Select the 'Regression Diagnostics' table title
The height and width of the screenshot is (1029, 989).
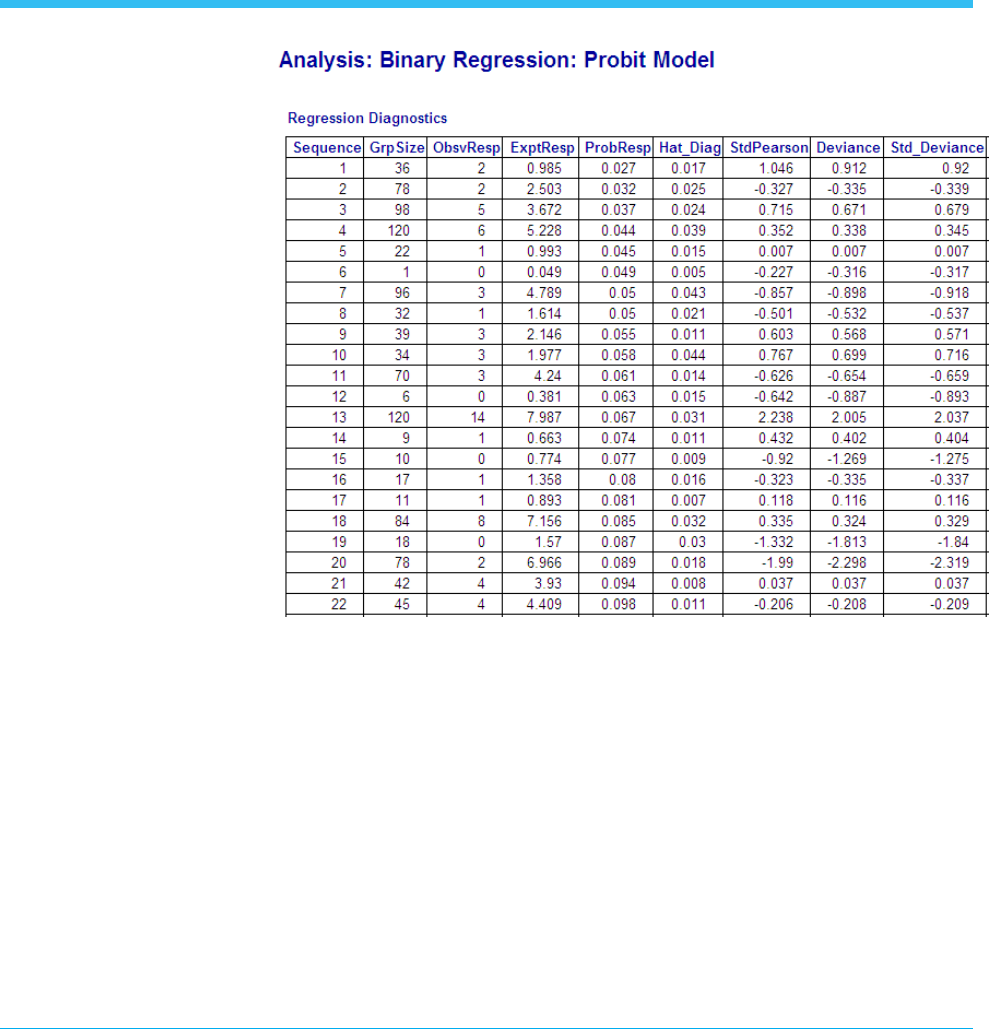368,118
